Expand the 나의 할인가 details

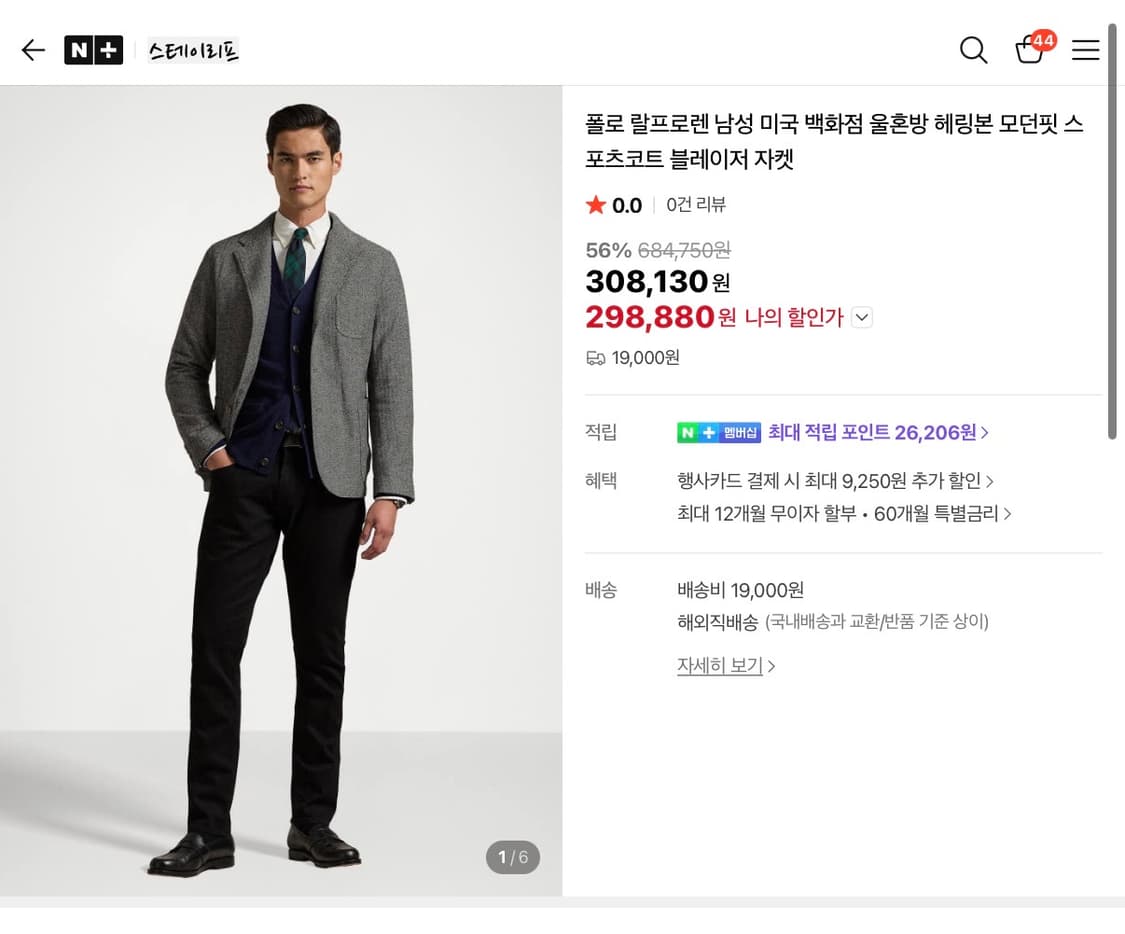(861, 316)
